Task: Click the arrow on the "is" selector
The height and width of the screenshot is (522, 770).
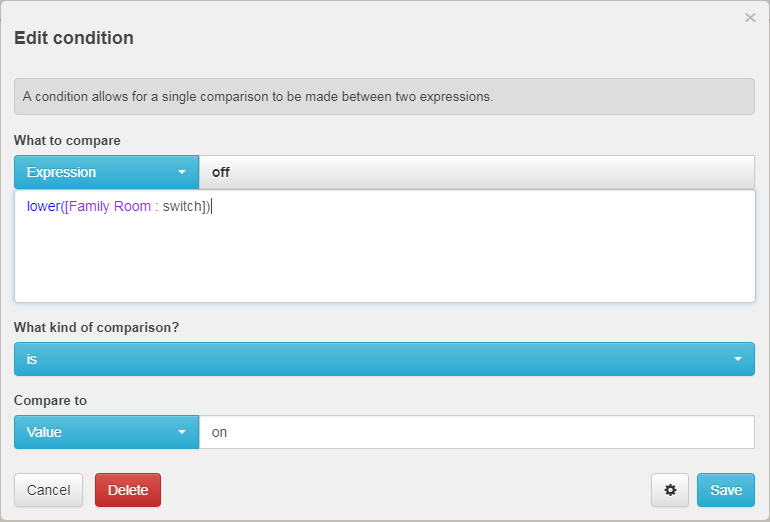Action: tap(738, 359)
